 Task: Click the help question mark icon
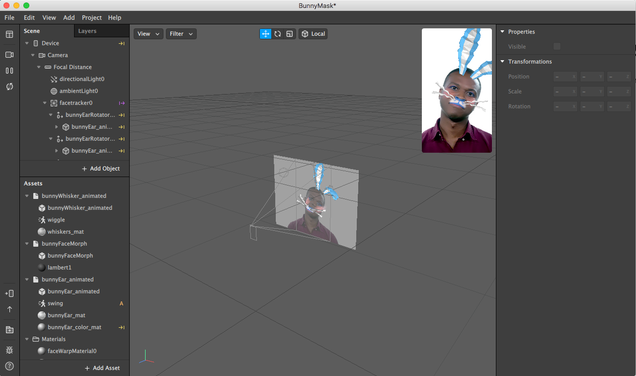(9, 366)
